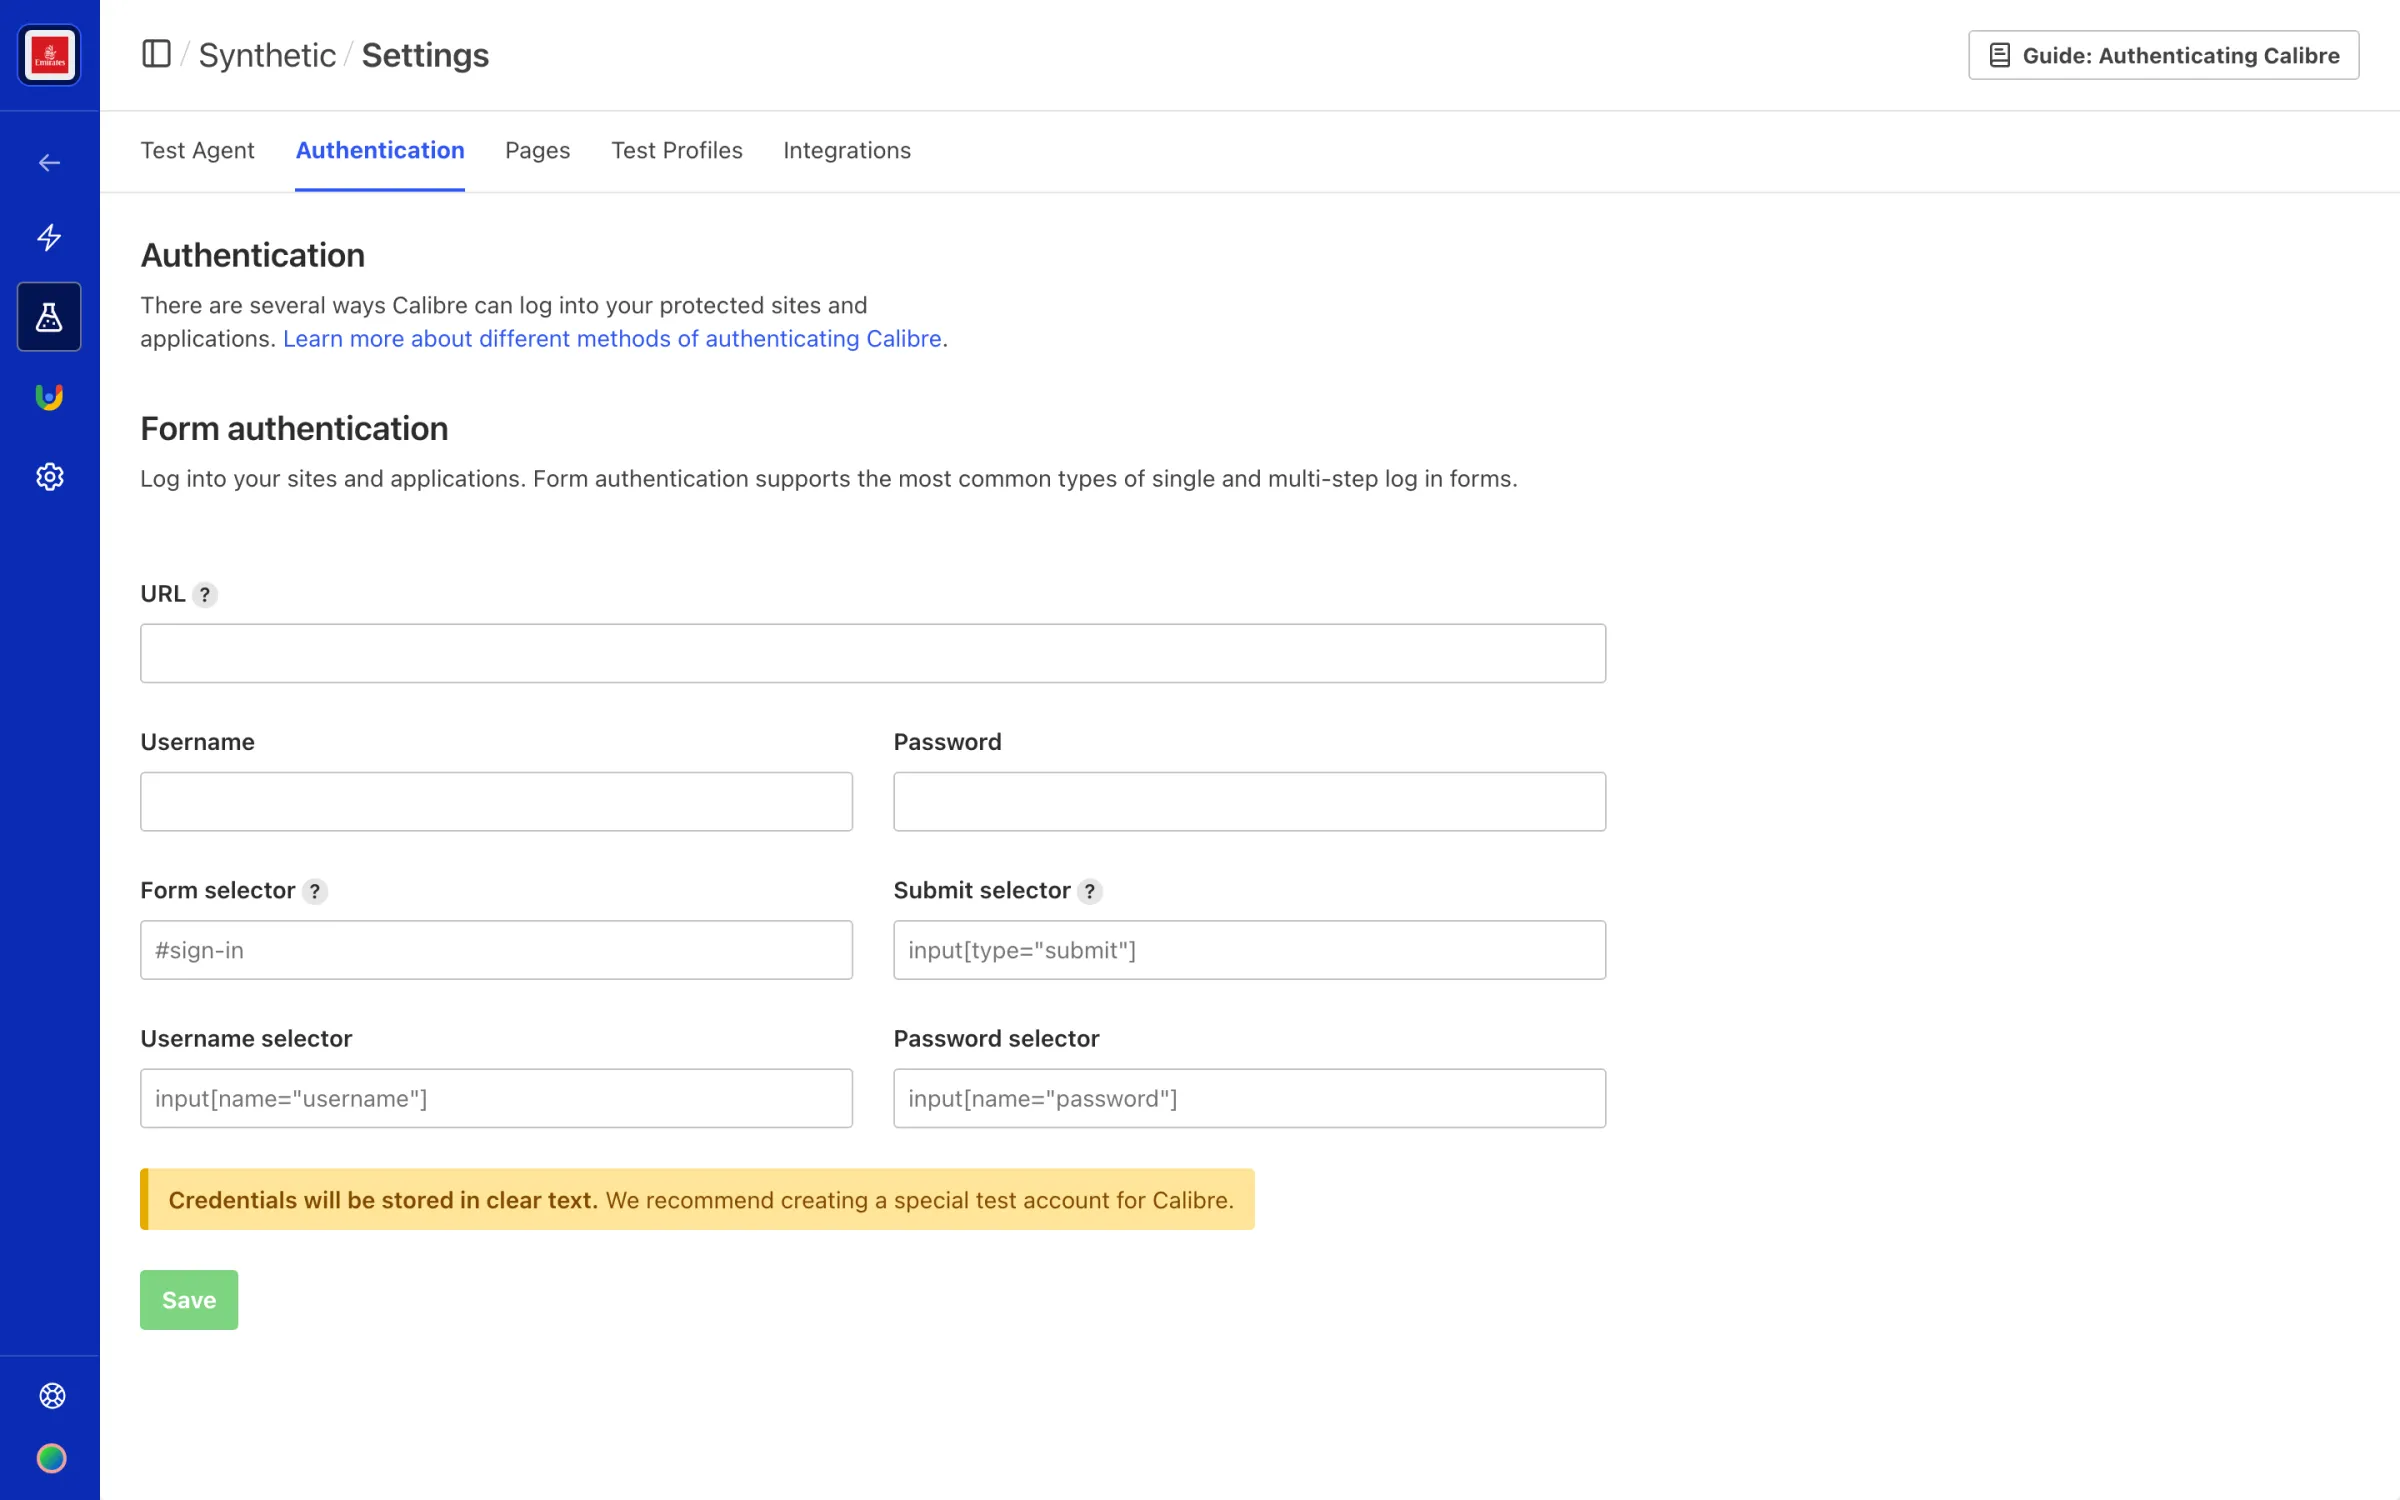This screenshot has width=2400, height=1500.
Task: Open the Integrations tab
Action: tap(847, 150)
